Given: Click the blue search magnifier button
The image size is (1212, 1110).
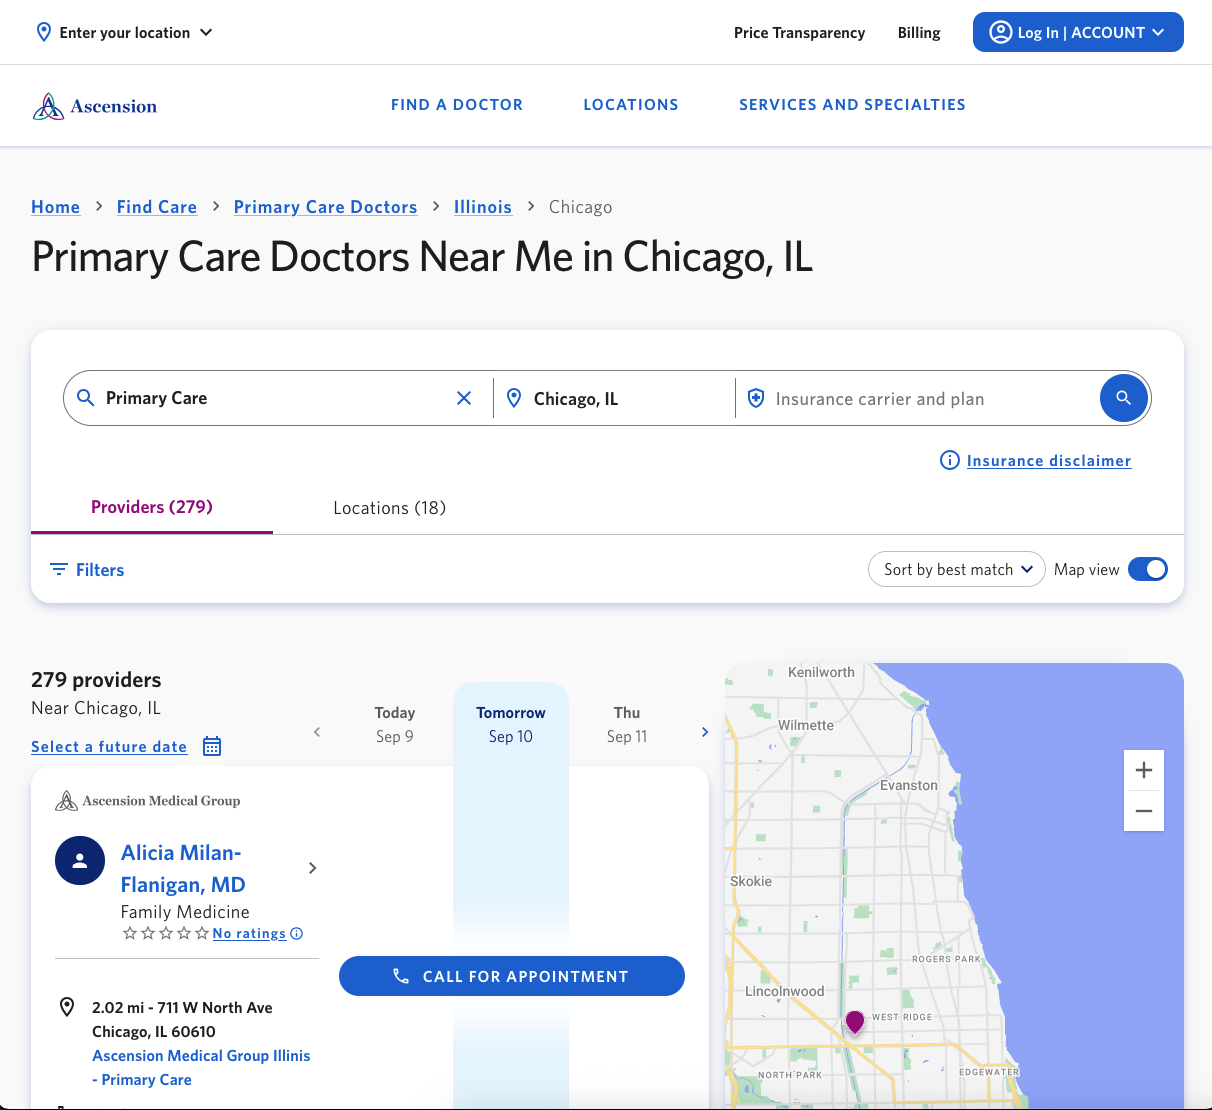Looking at the screenshot, I should [x=1123, y=398].
